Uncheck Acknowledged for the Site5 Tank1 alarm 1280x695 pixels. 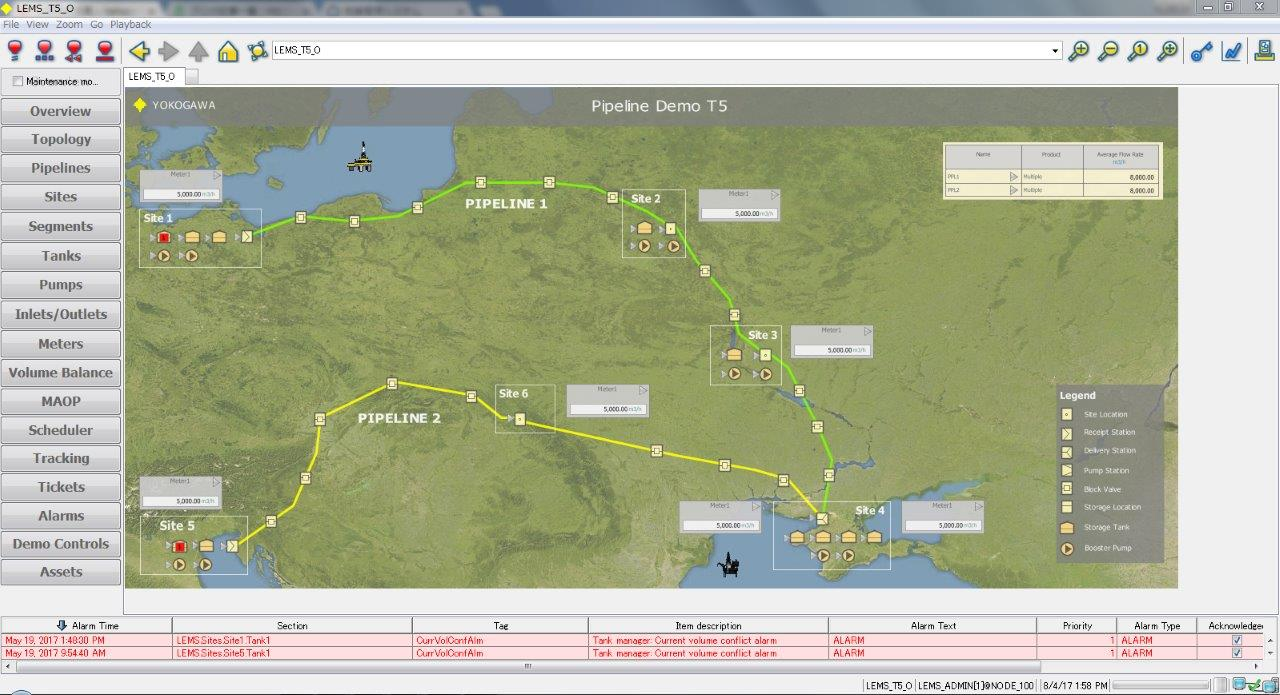[x=1235, y=652]
